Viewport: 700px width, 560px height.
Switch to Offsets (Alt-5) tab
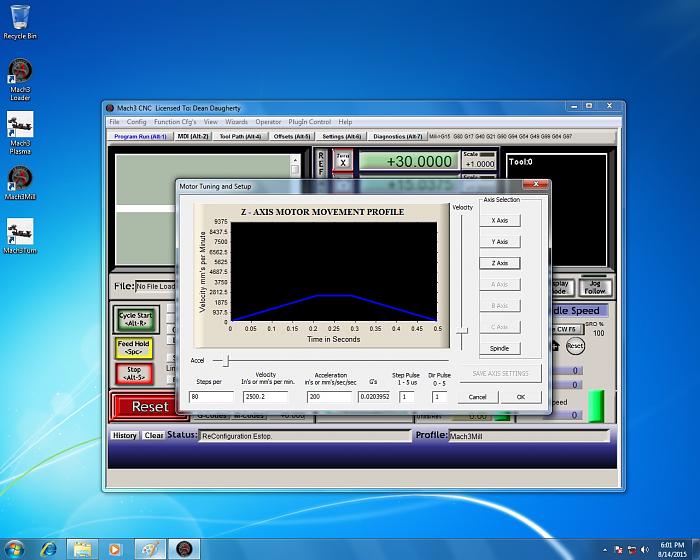[292, 136]
